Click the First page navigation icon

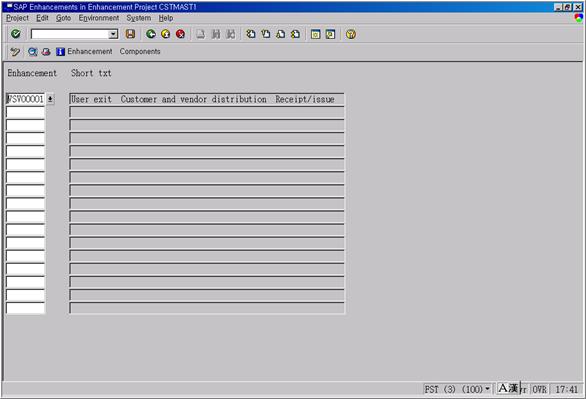pyautogui.click(x=251, y=34)
